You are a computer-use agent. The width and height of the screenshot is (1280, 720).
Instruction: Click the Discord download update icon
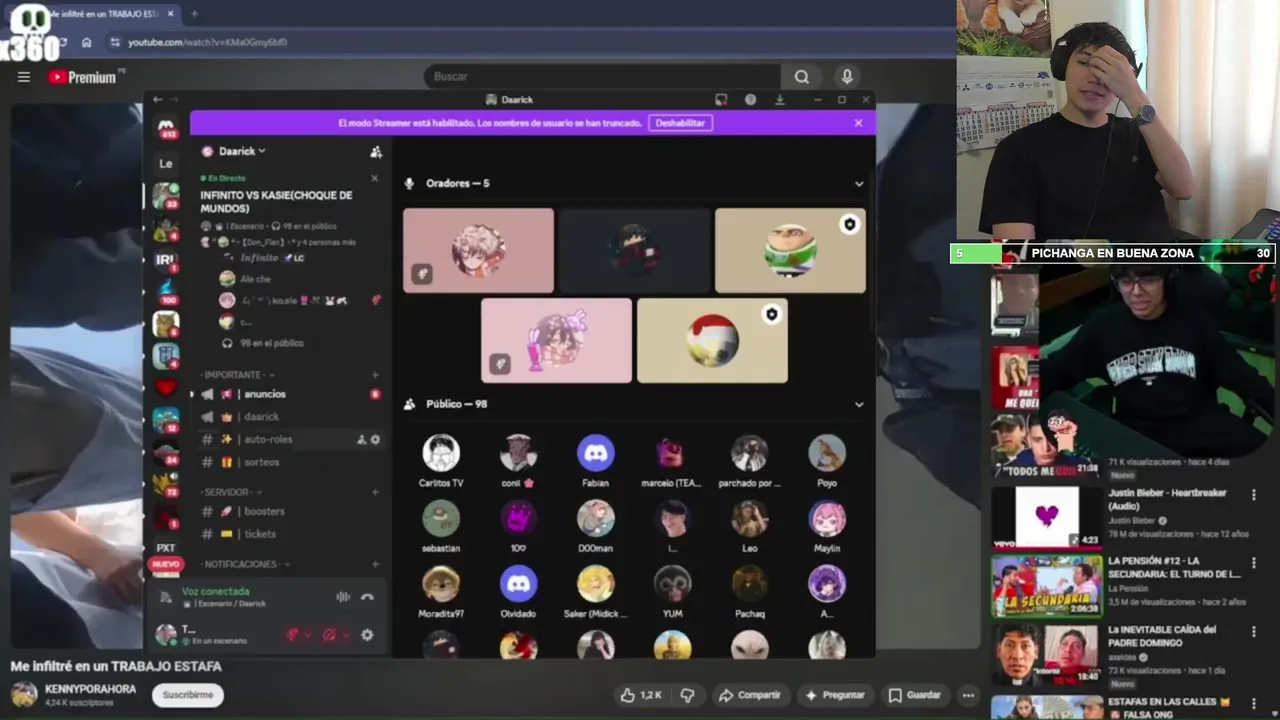pos(780,100)
